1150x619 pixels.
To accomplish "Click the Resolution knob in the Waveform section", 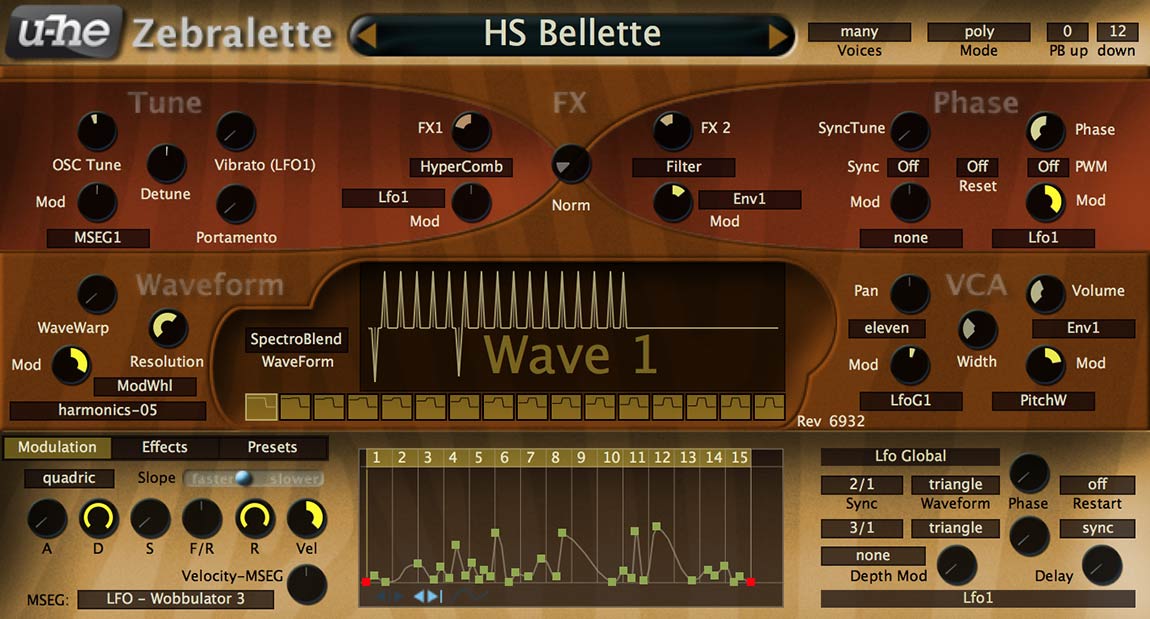I will tap(168, 328).
